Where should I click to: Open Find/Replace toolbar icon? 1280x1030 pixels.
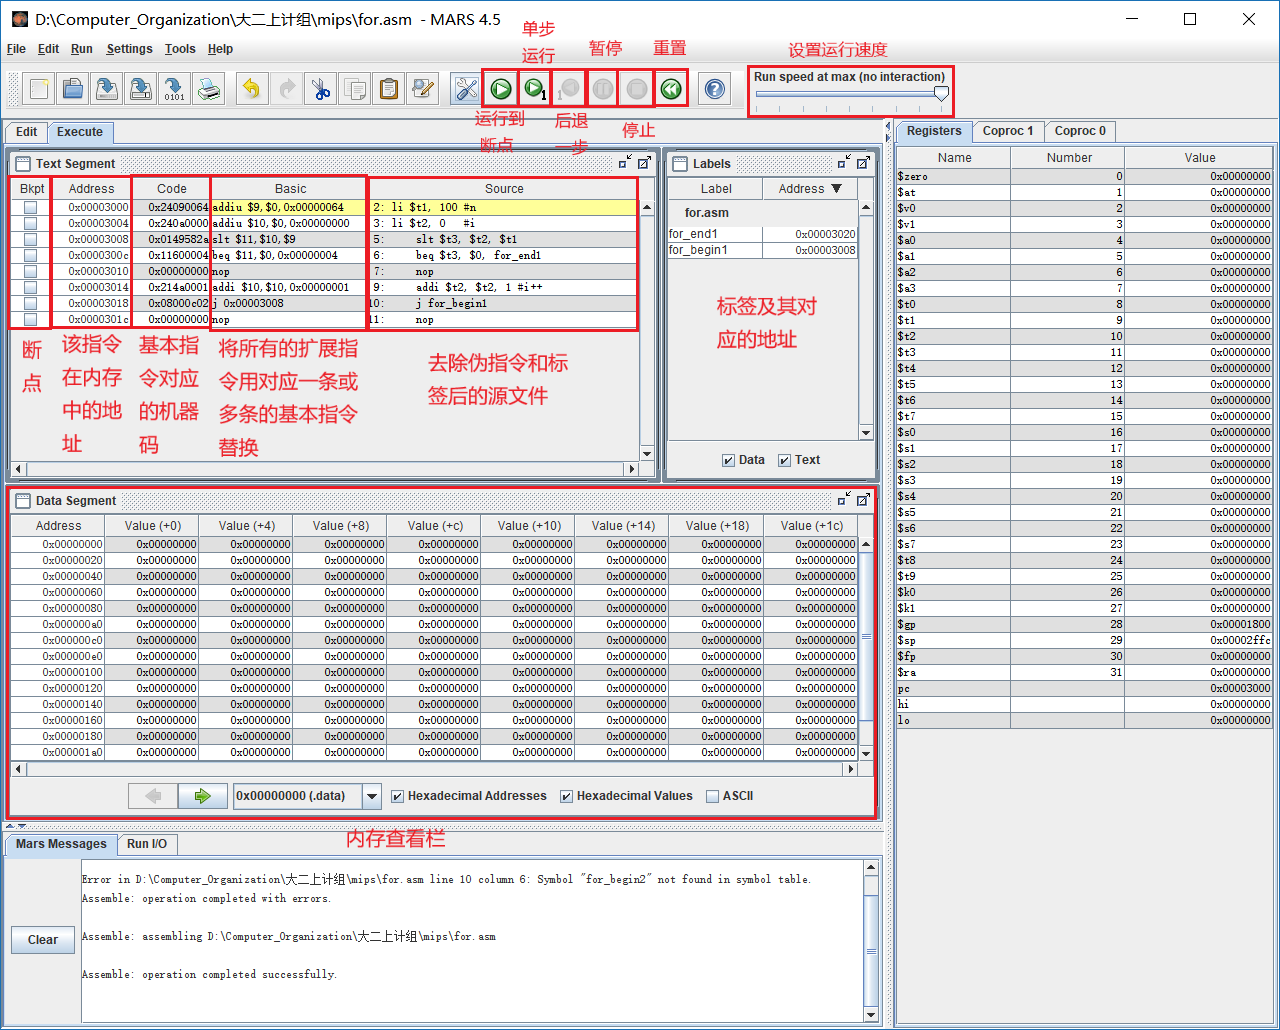423,89
